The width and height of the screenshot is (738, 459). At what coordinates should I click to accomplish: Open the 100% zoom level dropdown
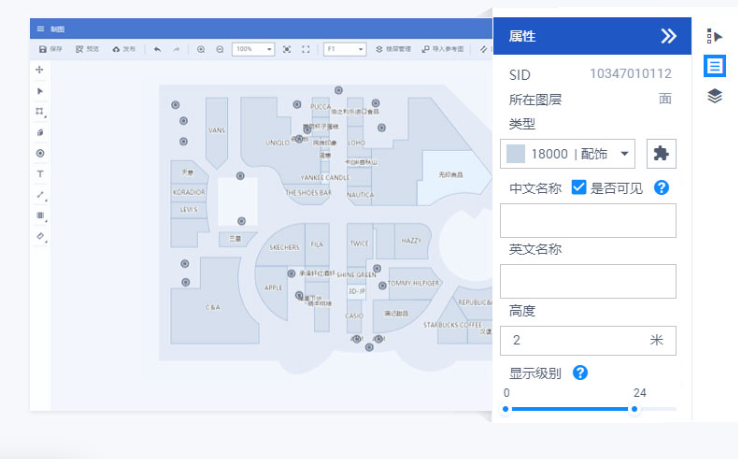point(254,49)
